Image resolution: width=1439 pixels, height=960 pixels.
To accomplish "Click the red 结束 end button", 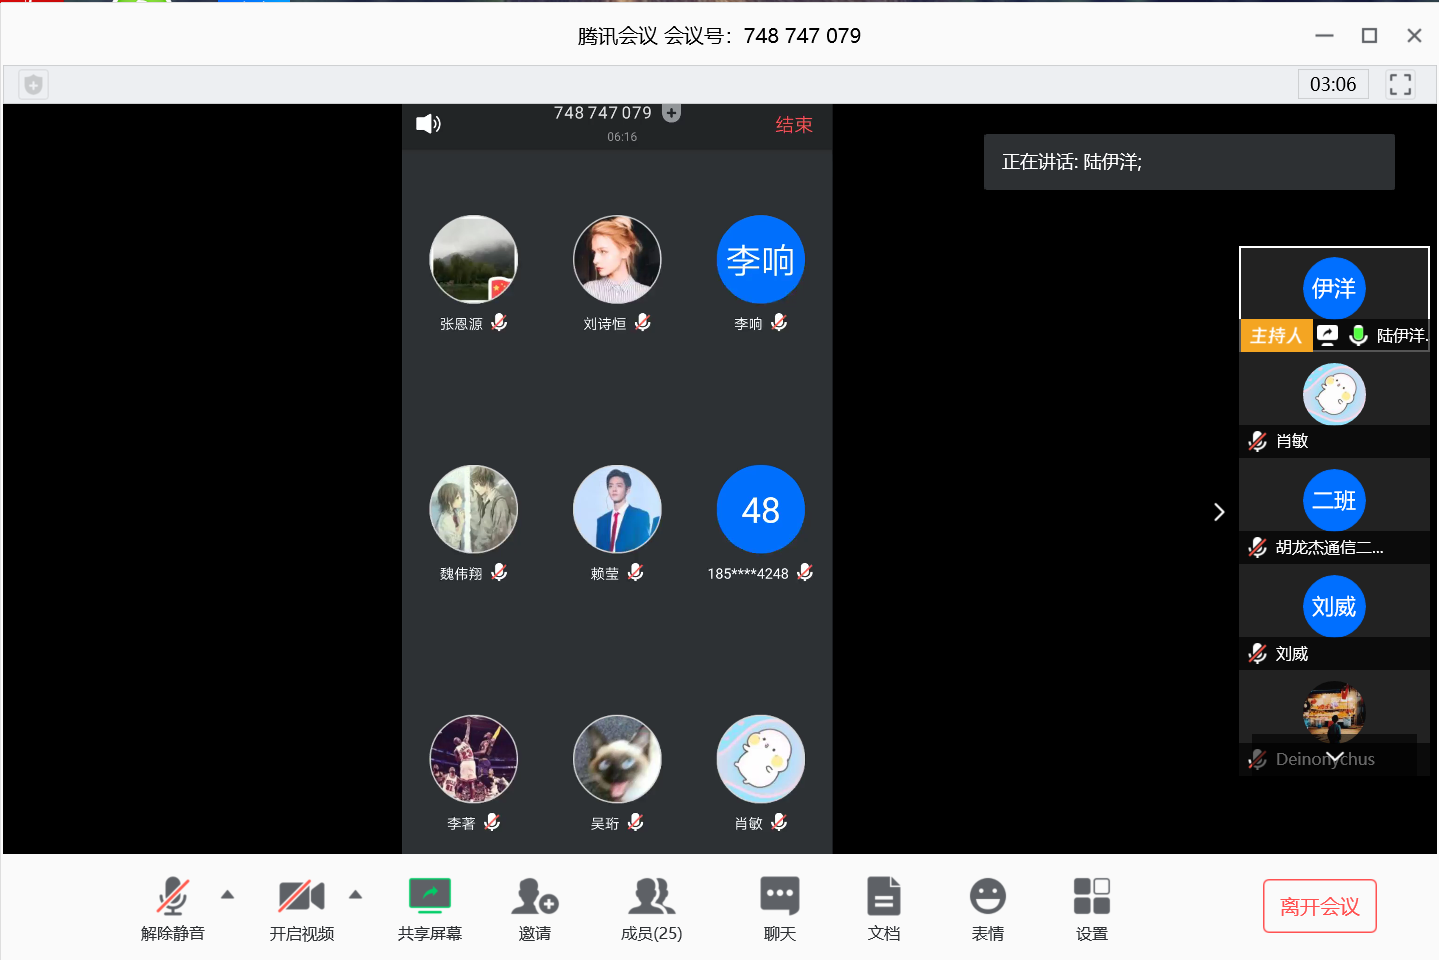I will pos(794,125).
